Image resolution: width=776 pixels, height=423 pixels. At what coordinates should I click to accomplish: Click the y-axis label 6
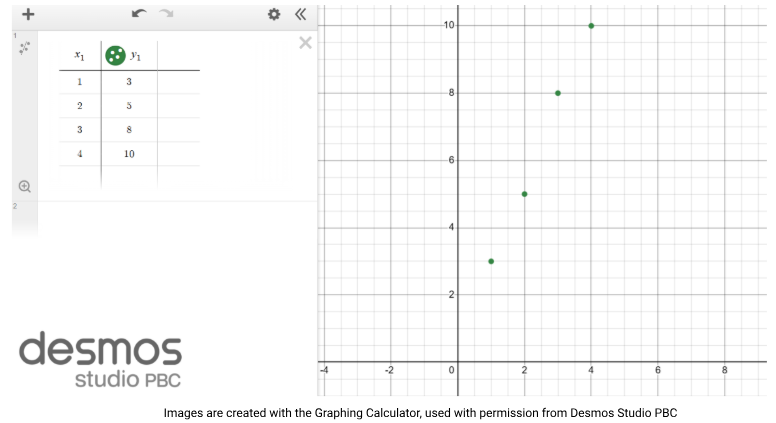(x=451, y=160)
